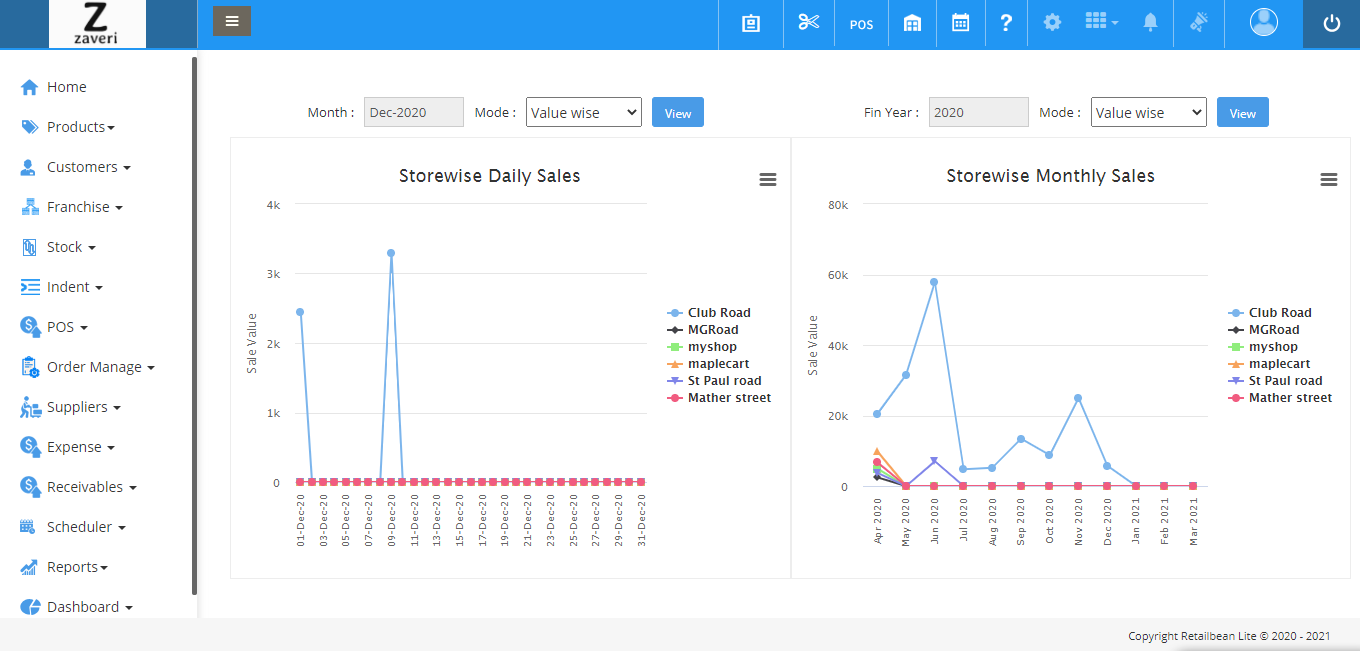Click the help question mark icon
Image resolution: width=1360 pixels, height=651 pixels.
1006,23
